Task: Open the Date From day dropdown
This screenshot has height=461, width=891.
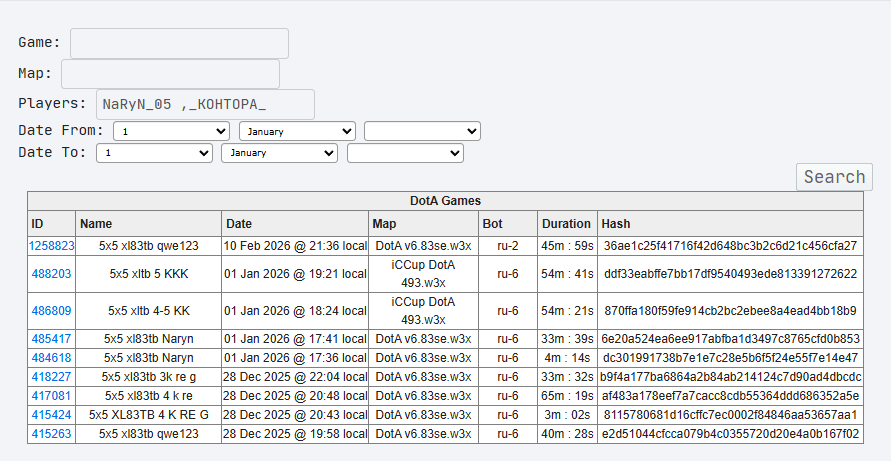Action: (172, 131)
